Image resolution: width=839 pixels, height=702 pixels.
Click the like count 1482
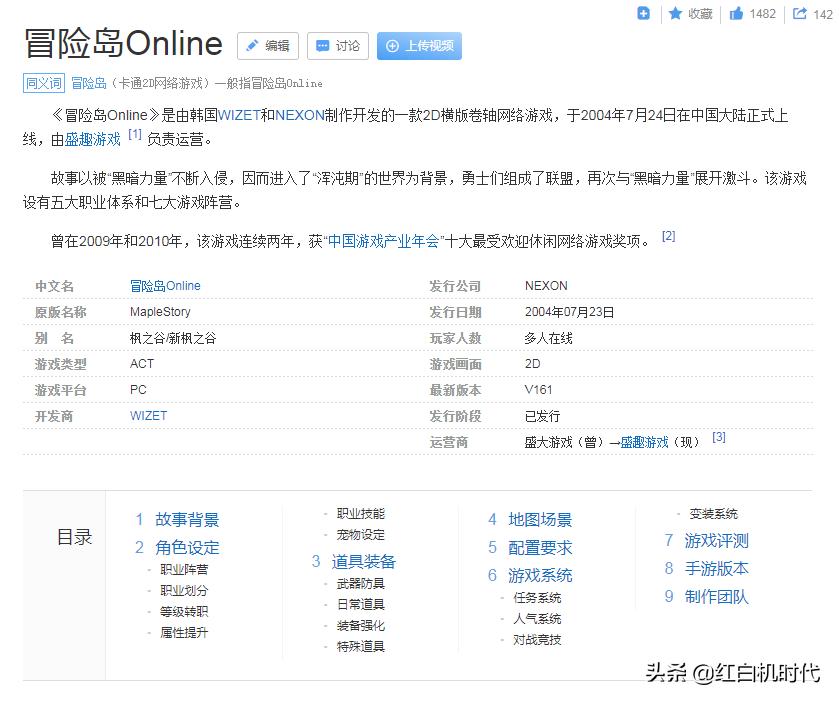pyautogui.click(x=762, y=14)
